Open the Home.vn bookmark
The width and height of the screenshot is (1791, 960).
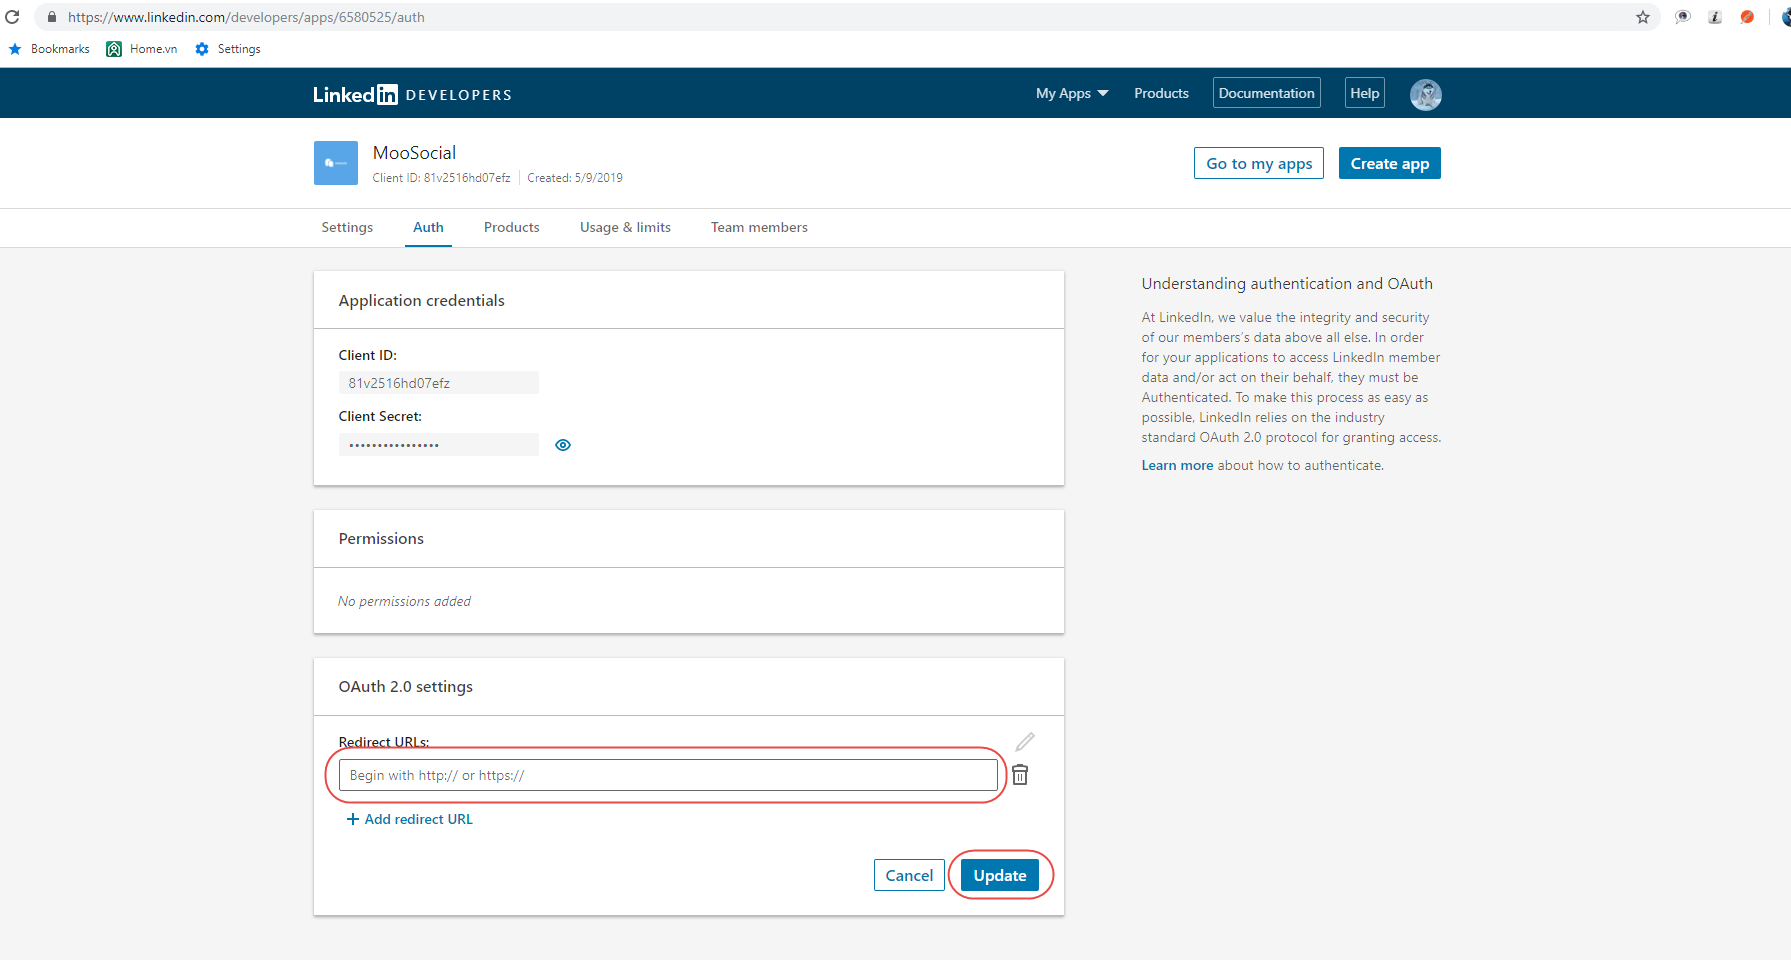(x=142, y=49)
